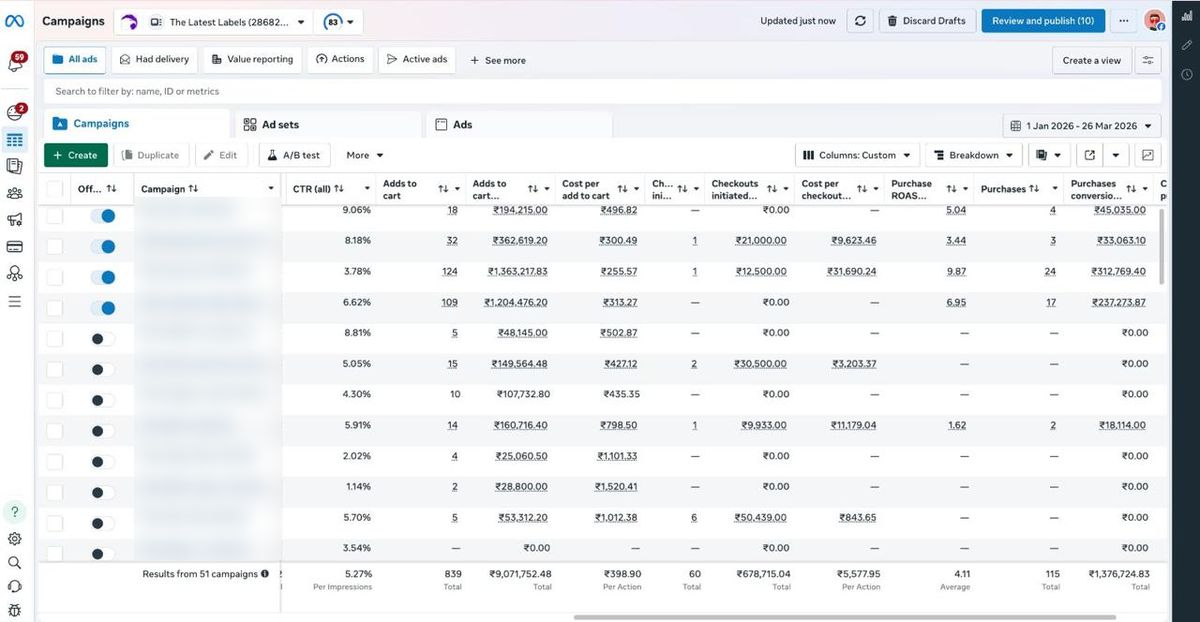Open the profile avatar menu
Viewport: 1200px width, 622px height.
pyautogui.click(x=1155, y=21)
